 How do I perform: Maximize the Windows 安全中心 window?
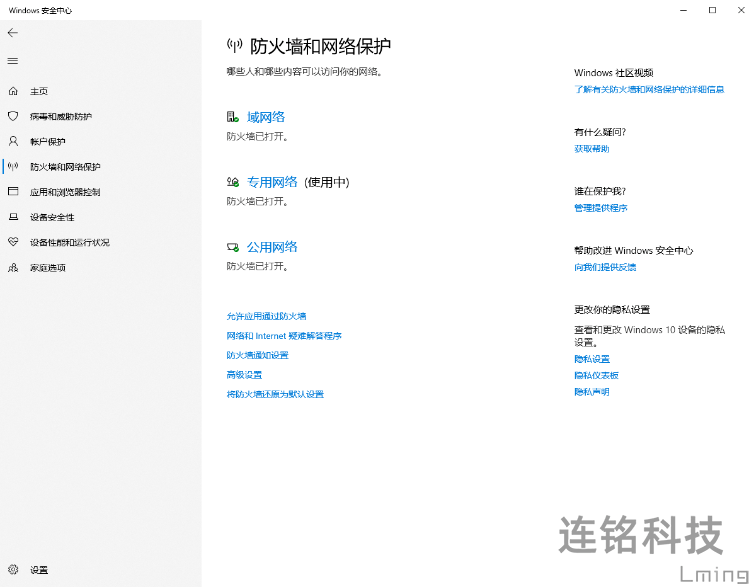712,10
